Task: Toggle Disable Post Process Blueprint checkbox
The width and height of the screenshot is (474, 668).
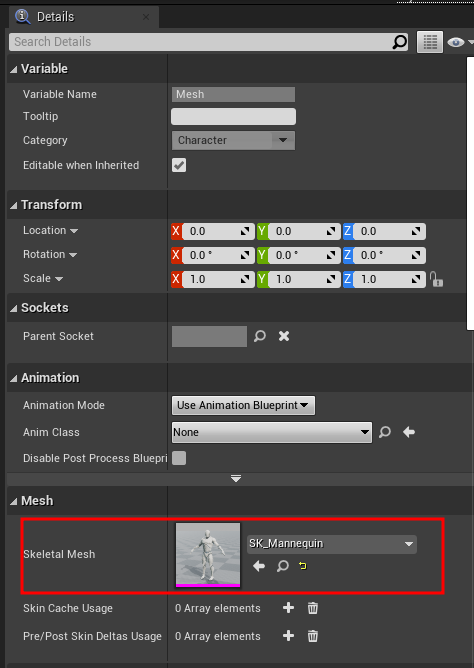Action: (x=179, y=458)
